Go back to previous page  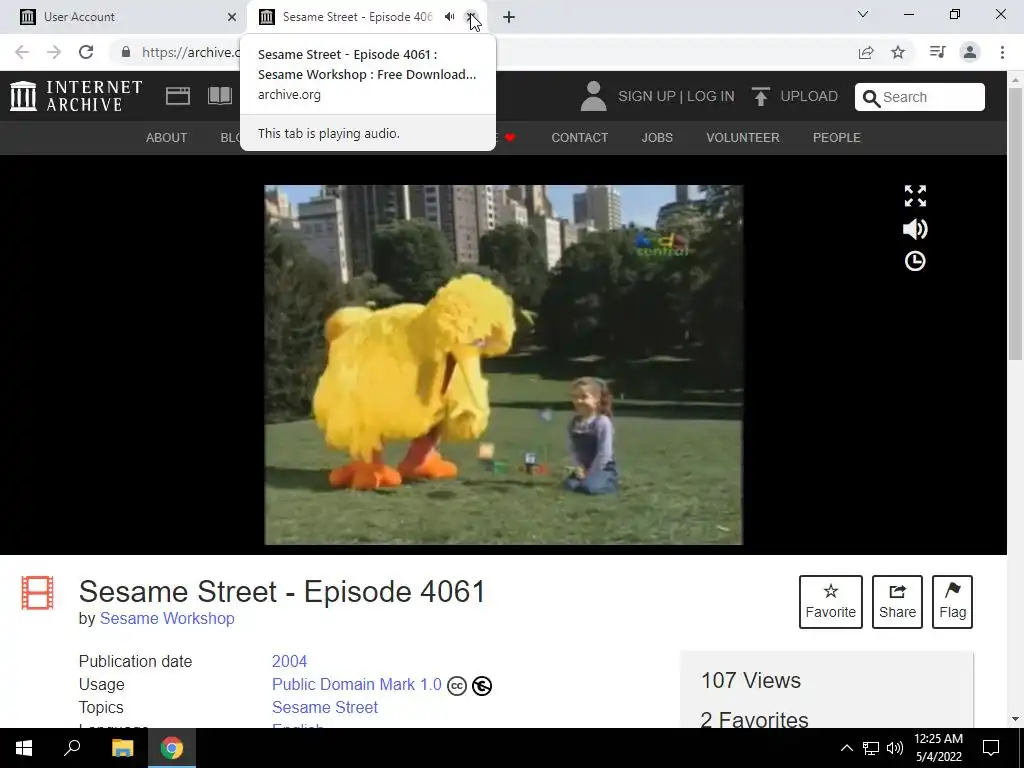22,52
